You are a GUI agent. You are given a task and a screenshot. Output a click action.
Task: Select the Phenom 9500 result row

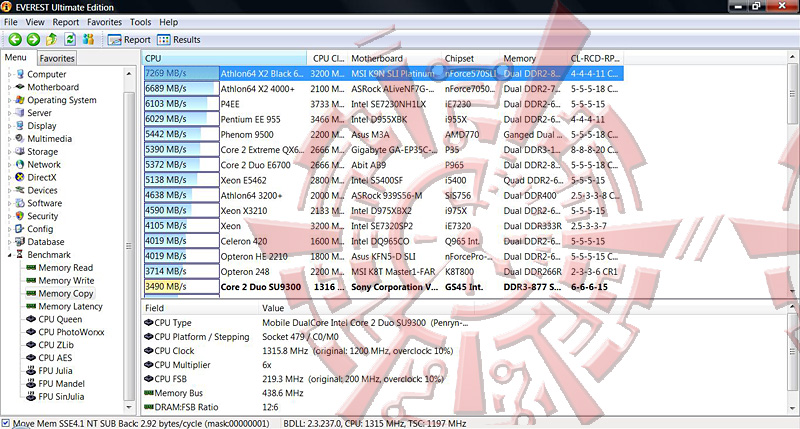(x=383, y=134)
